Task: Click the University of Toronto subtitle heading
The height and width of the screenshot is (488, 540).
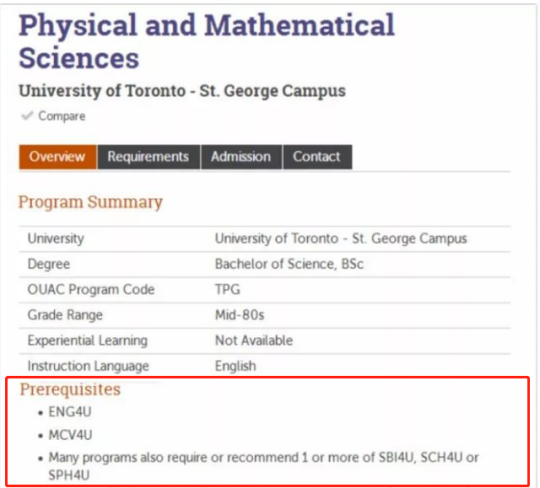Action: [182, 91]
